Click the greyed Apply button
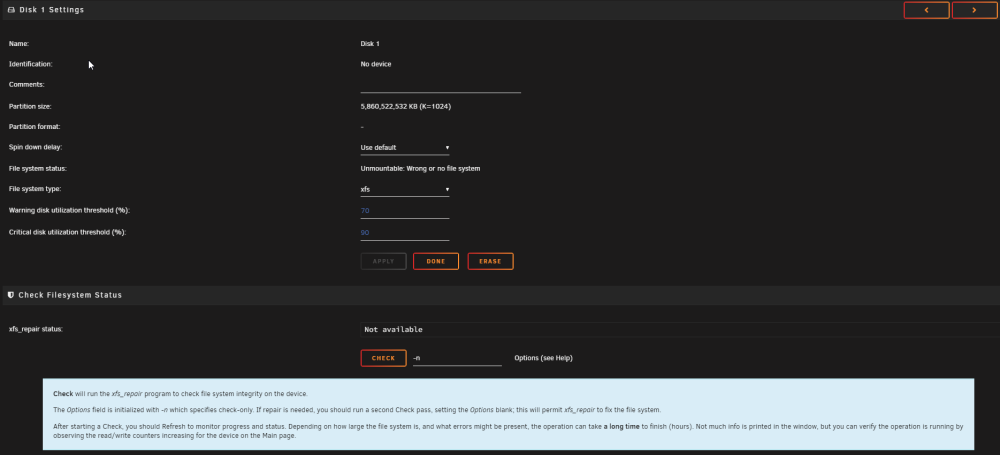This screenshot has height=455, width=1000. click(383, 262)
